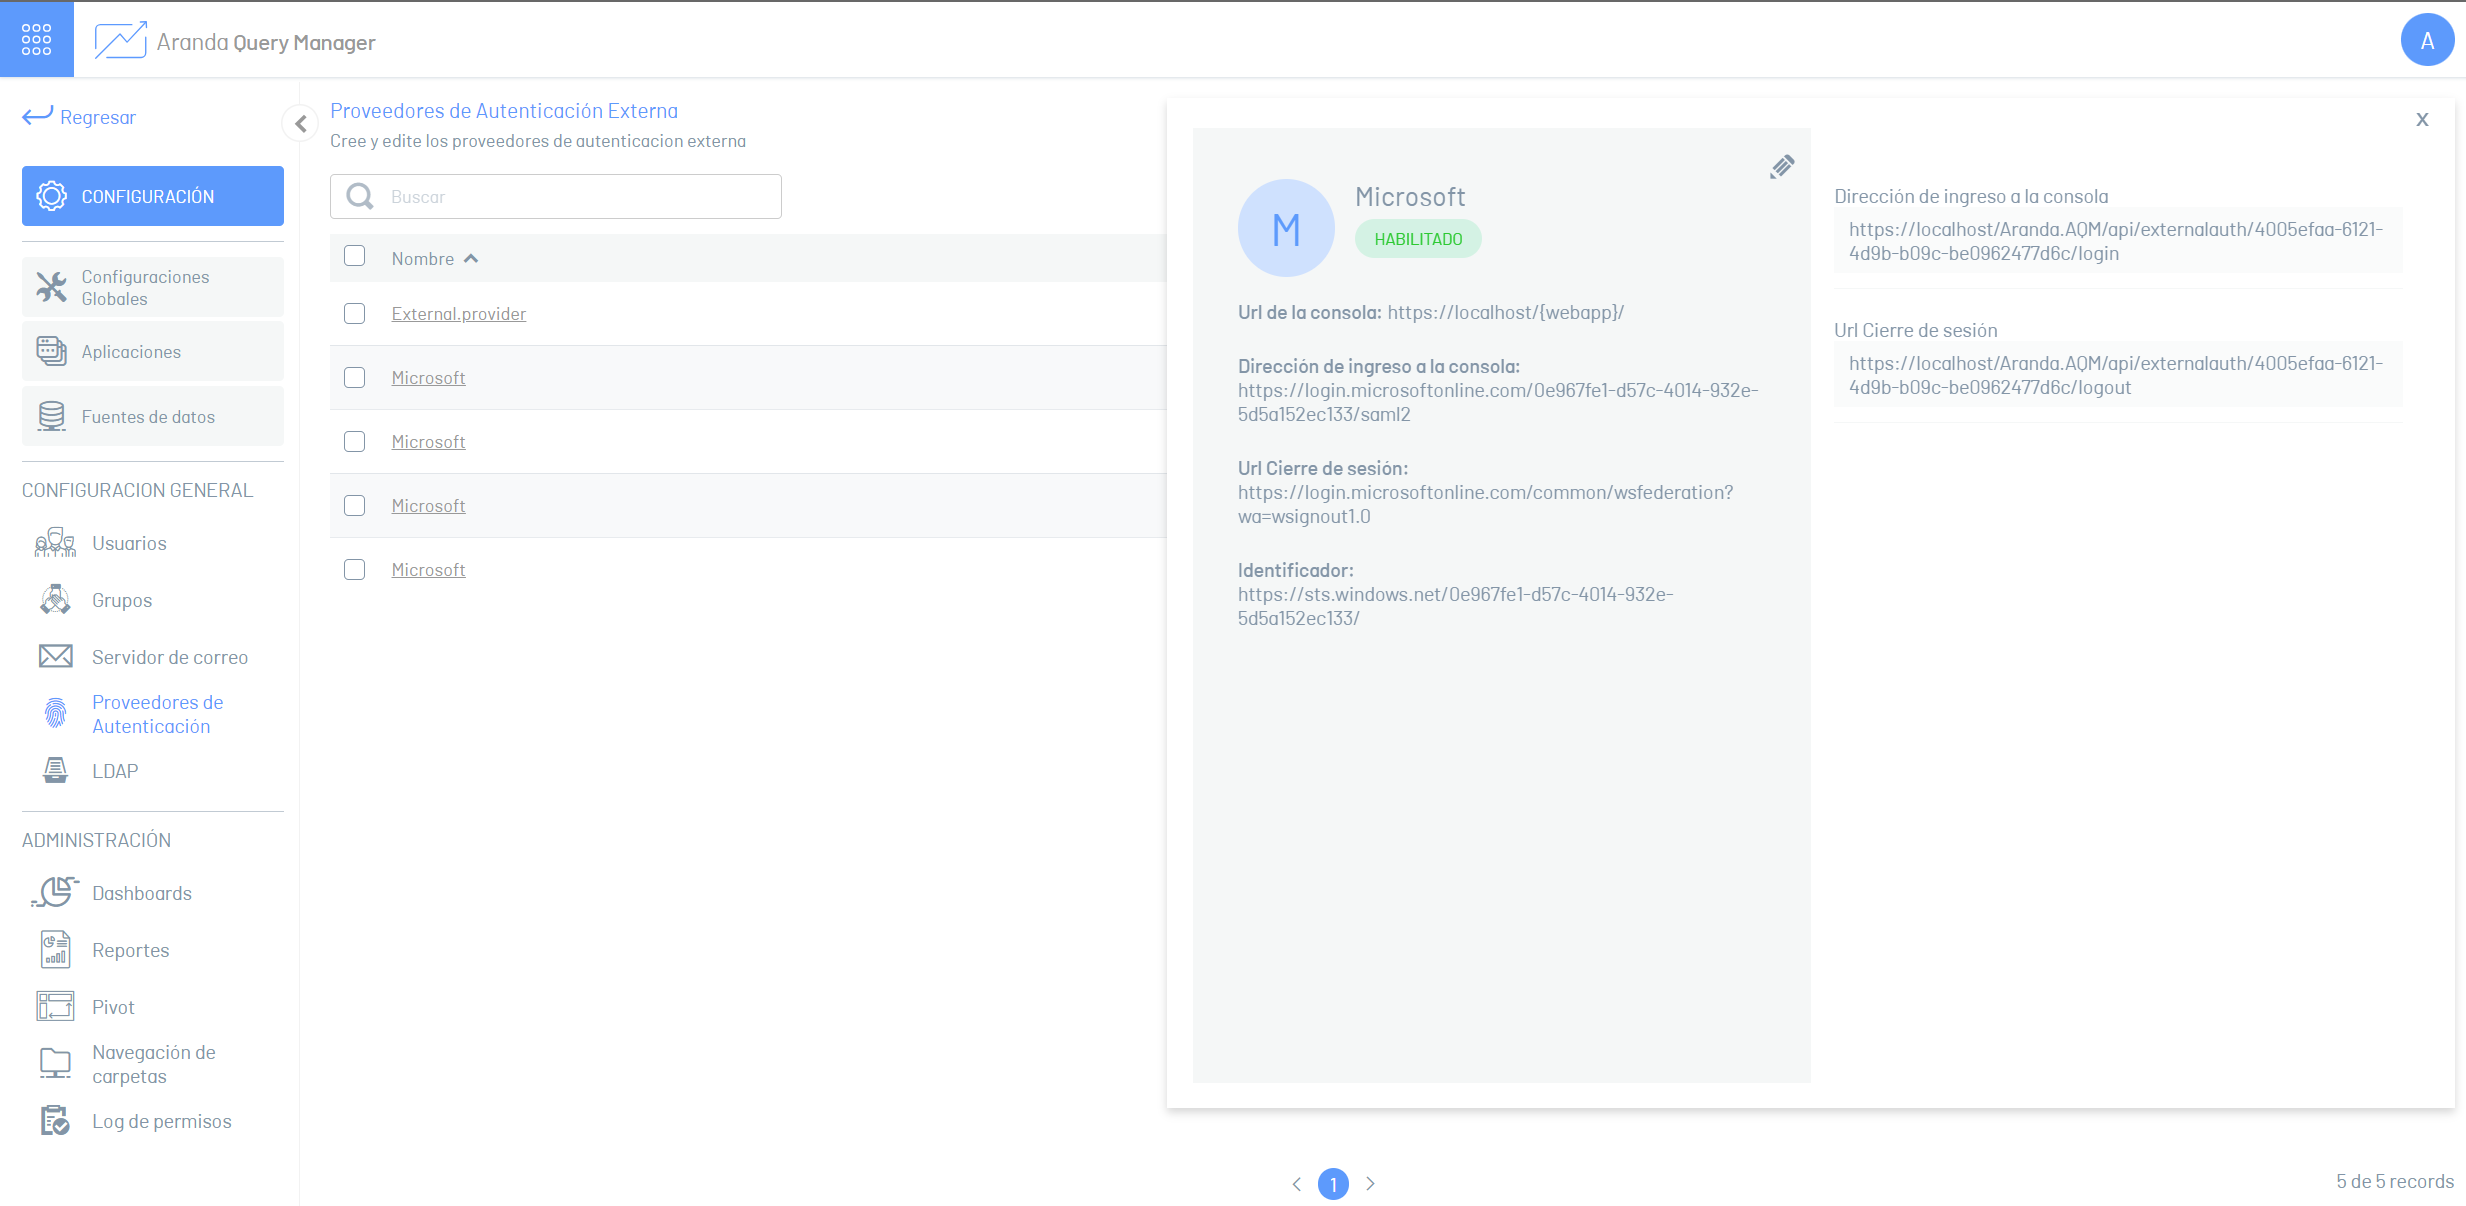Viewport: 2466px width, 1206px height.
Task: Open Dashboards section
Action: 142,893
